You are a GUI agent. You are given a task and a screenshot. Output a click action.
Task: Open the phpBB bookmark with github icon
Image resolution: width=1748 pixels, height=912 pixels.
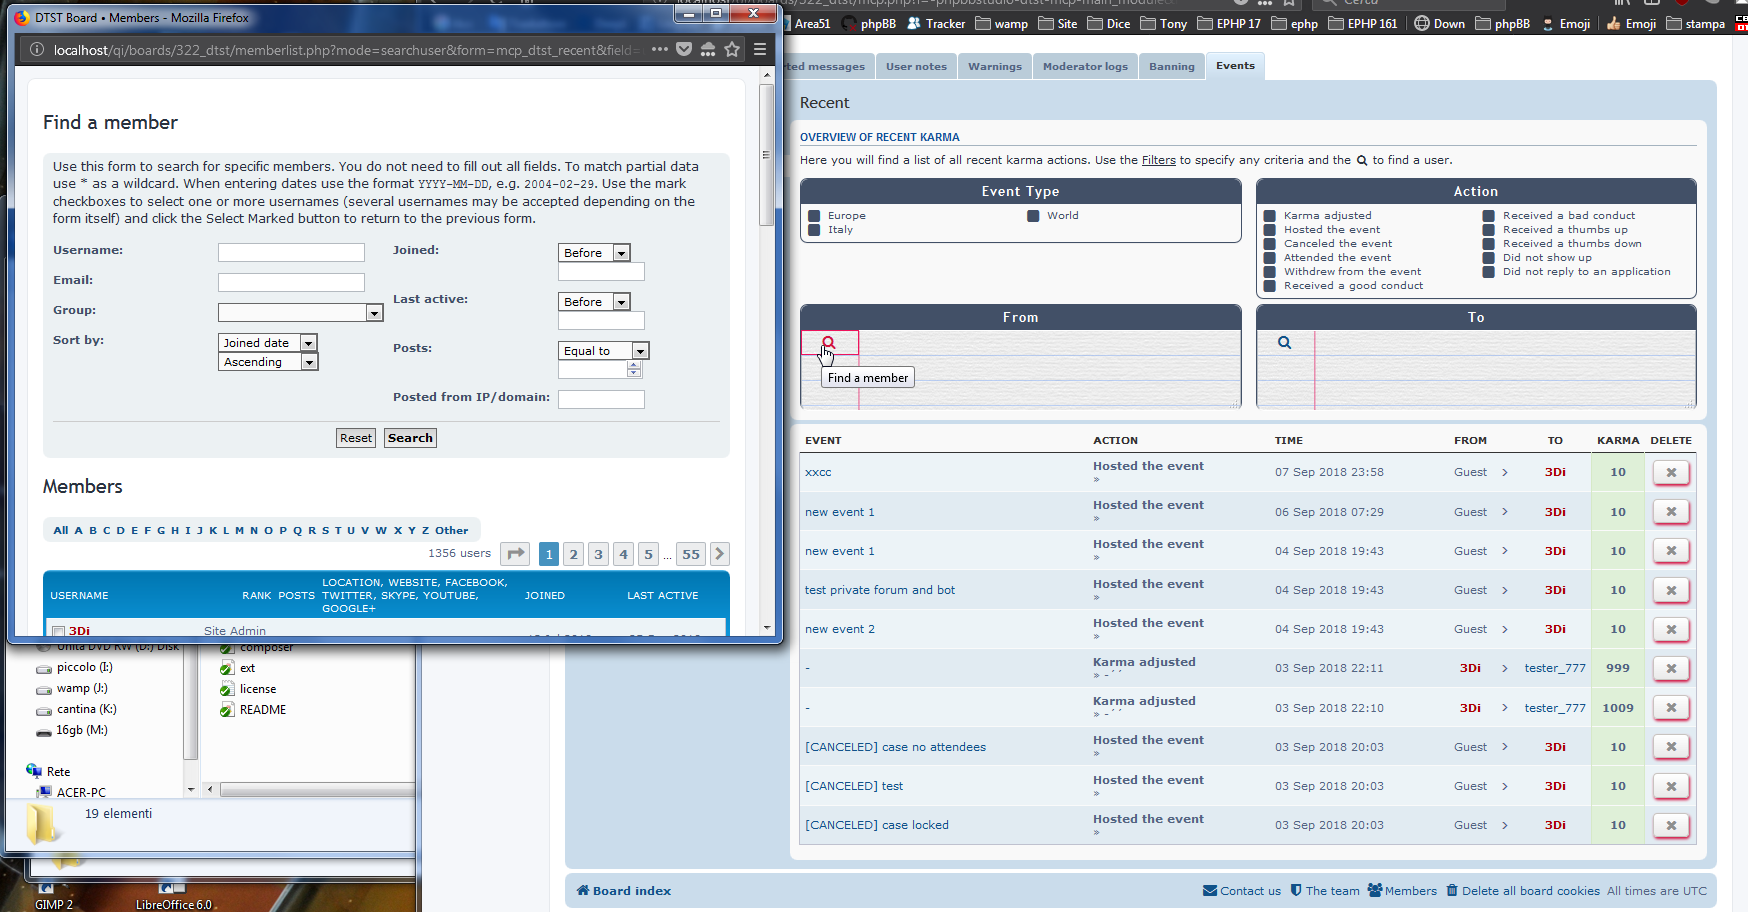[869, 23]
